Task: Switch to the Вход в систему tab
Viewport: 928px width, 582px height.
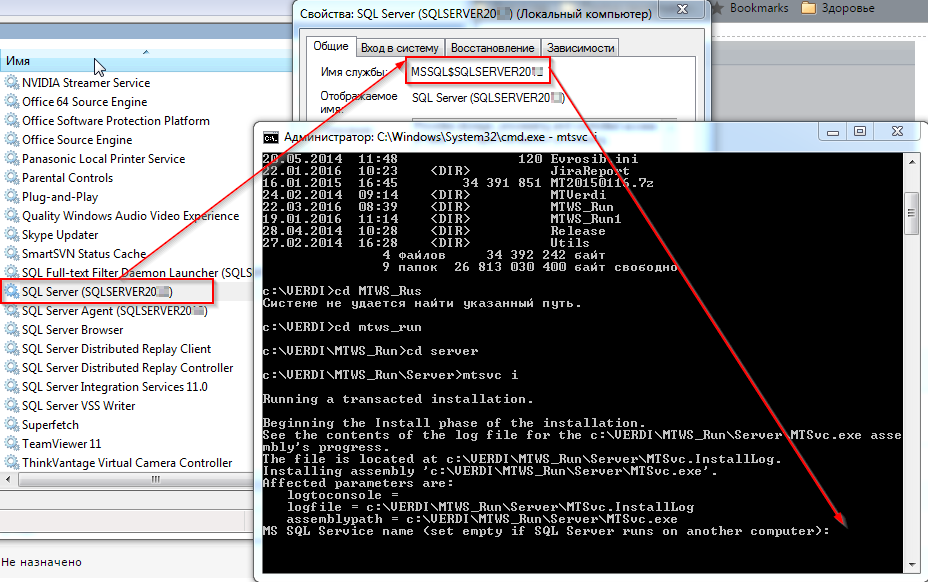Action: pyautogui.click(x=399, y=48)
